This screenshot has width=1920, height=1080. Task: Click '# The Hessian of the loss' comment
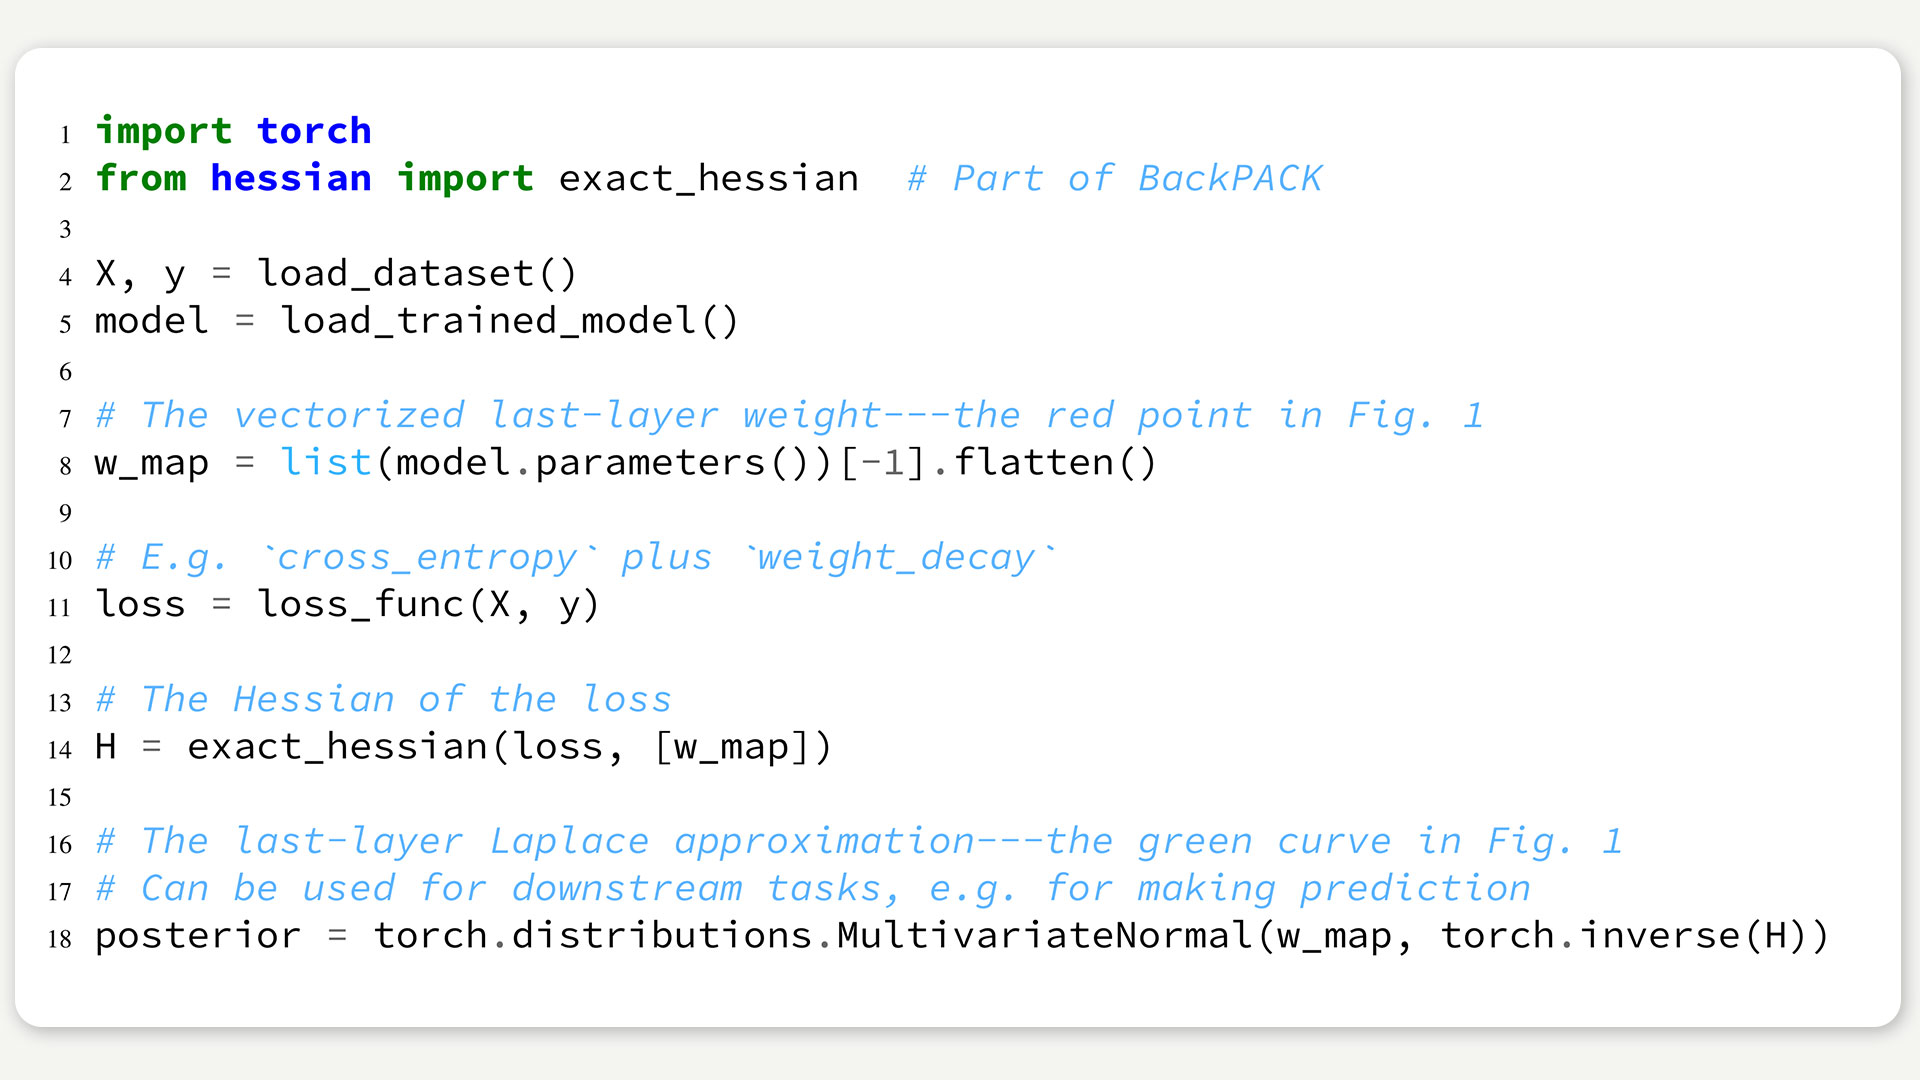pyautogui.click(x=383, y=700)
